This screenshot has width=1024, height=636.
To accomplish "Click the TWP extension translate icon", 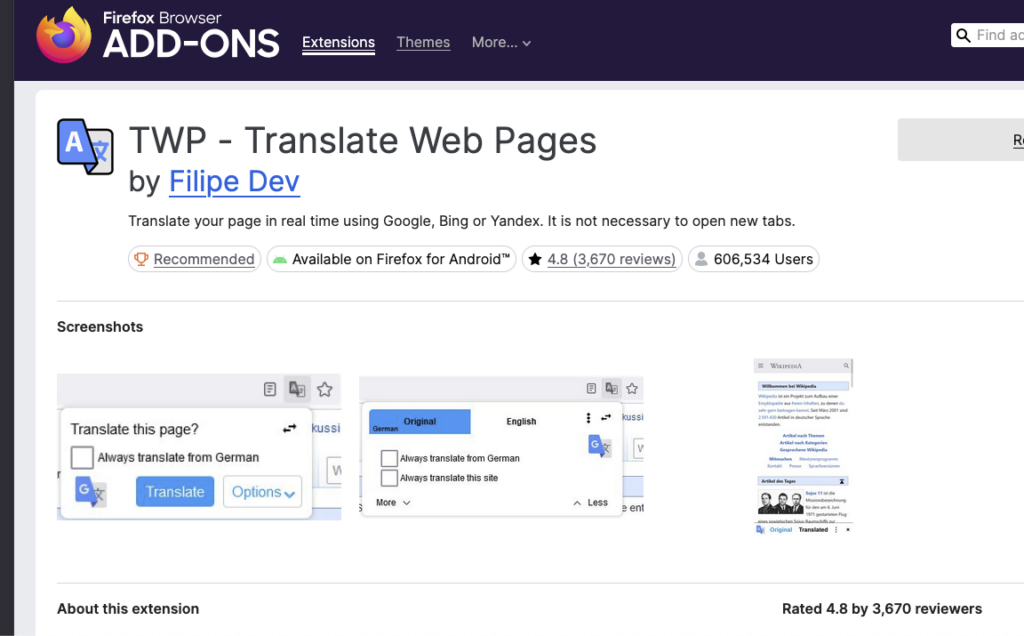I will pyautogui.click(x=85, y=147).
